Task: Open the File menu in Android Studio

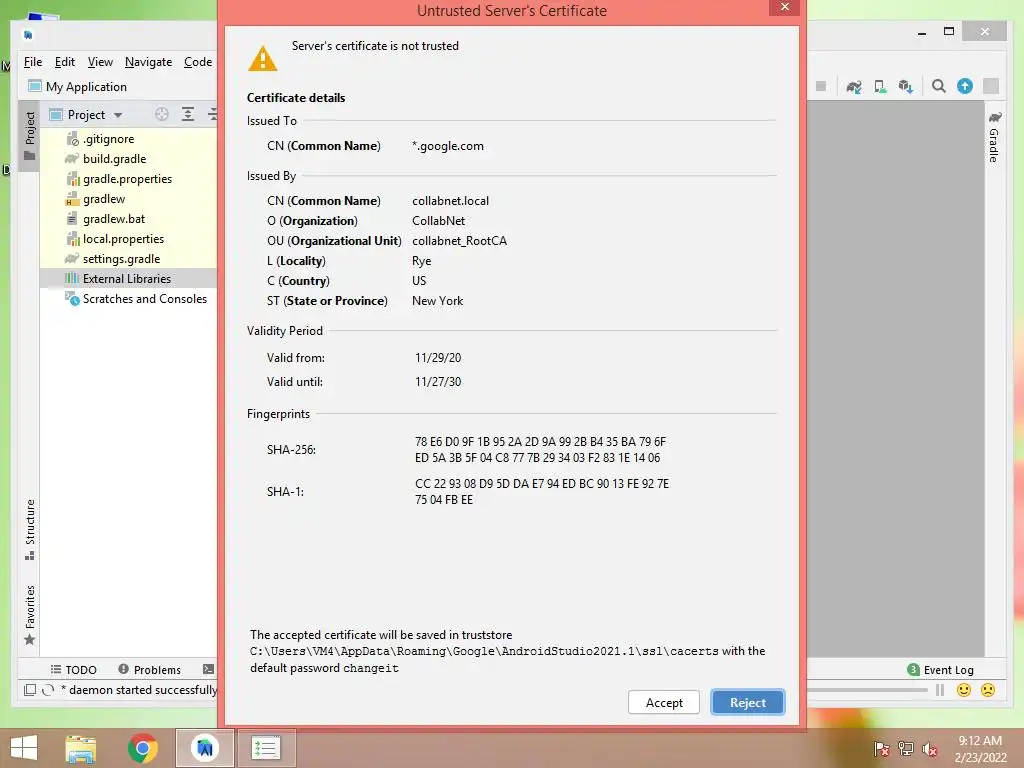Action: (33, 62)
